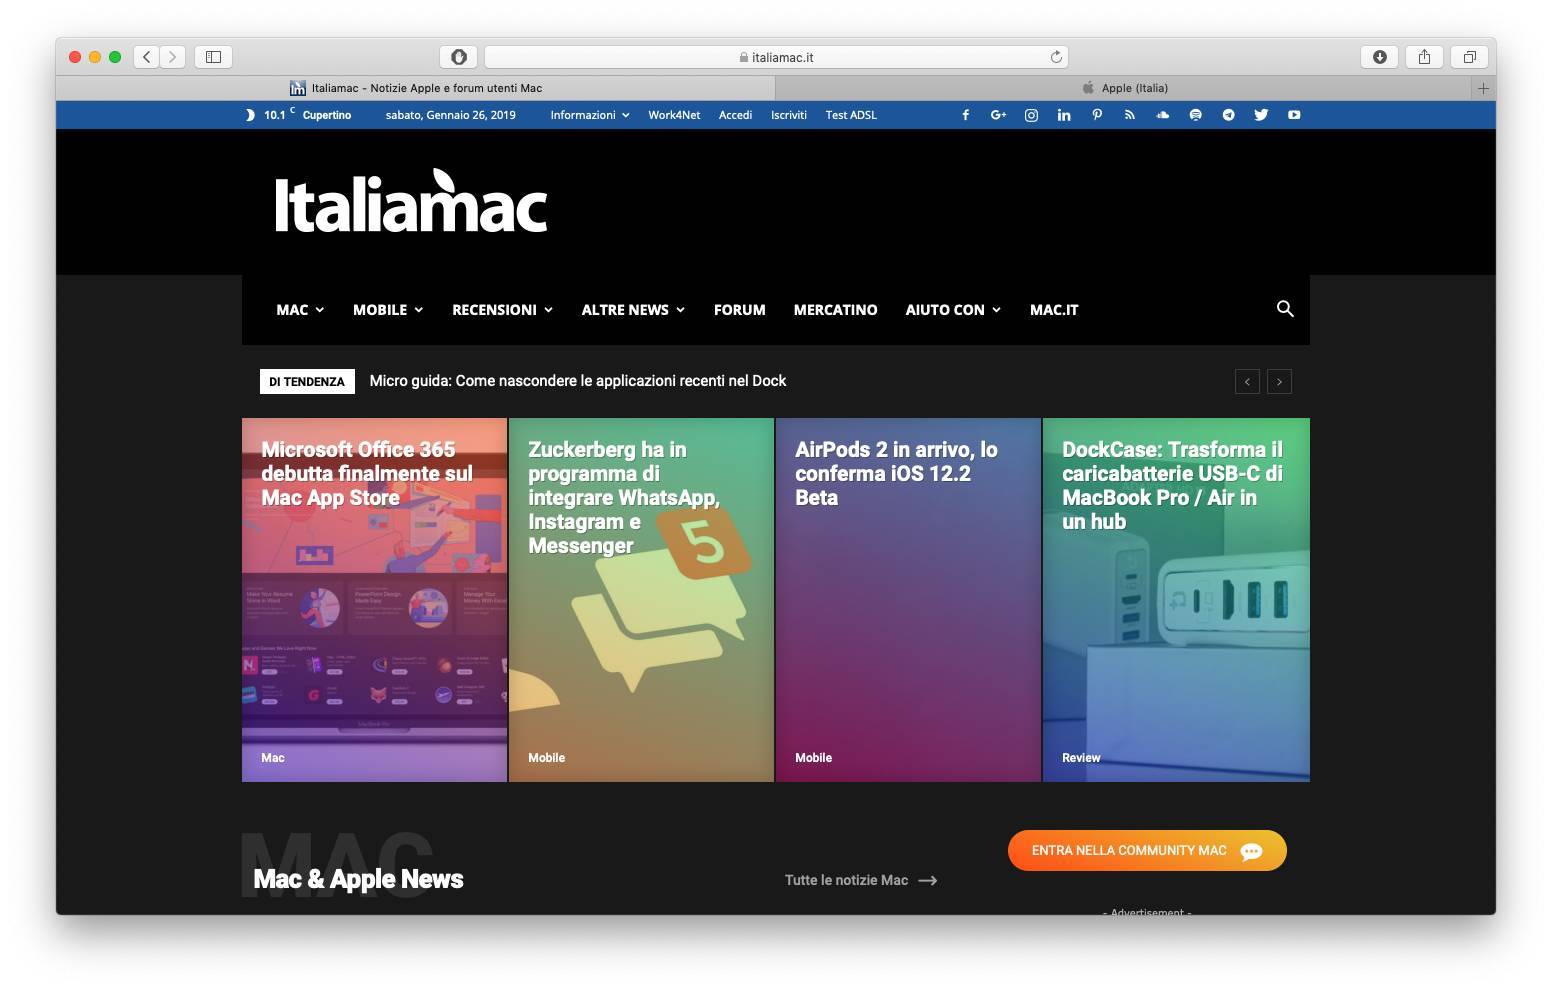Open the Google Plus social icon
The image size is (1552, 989).
(x=998, y=115)
